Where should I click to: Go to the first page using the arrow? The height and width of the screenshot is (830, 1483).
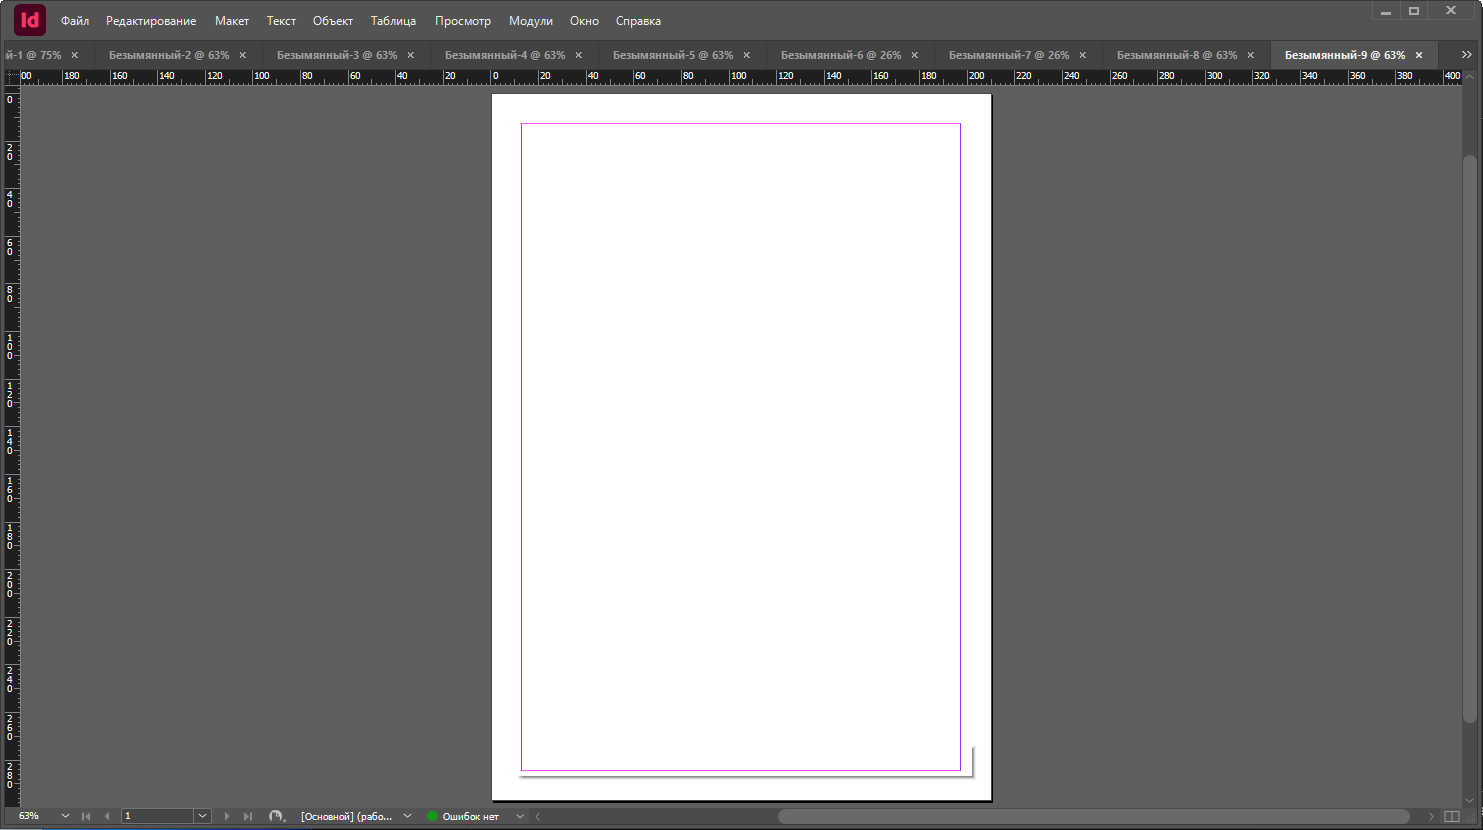pos(86,816)
